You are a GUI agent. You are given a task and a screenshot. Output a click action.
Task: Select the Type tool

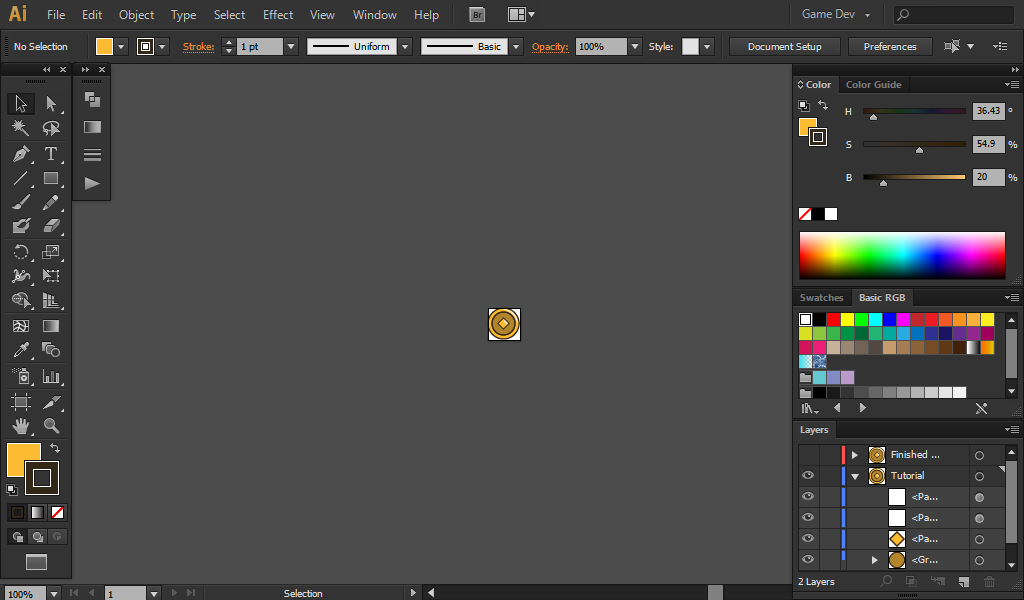click(51, 154)
